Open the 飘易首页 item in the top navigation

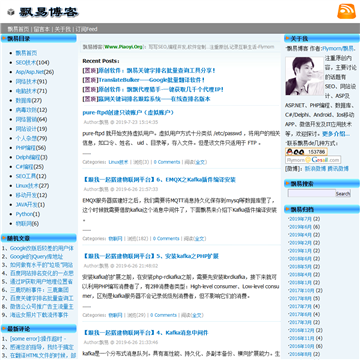(18, 29)
